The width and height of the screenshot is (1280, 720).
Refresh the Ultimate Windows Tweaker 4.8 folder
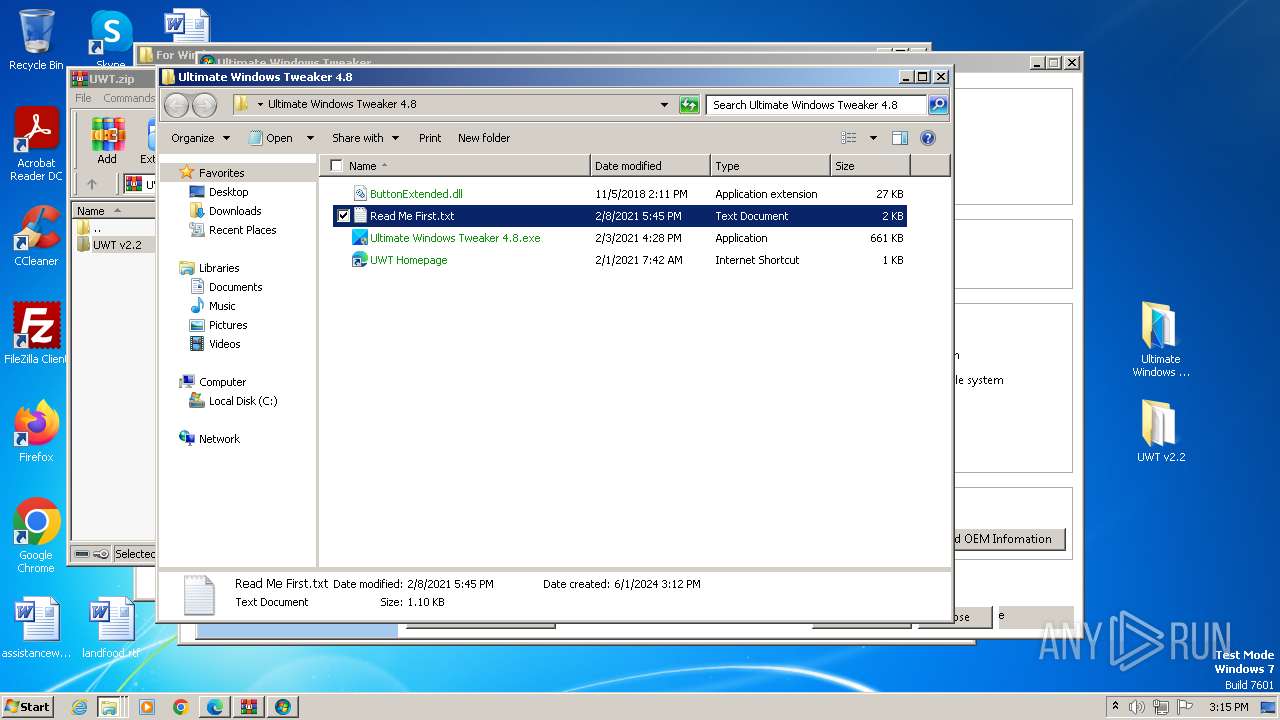(689, 104)
